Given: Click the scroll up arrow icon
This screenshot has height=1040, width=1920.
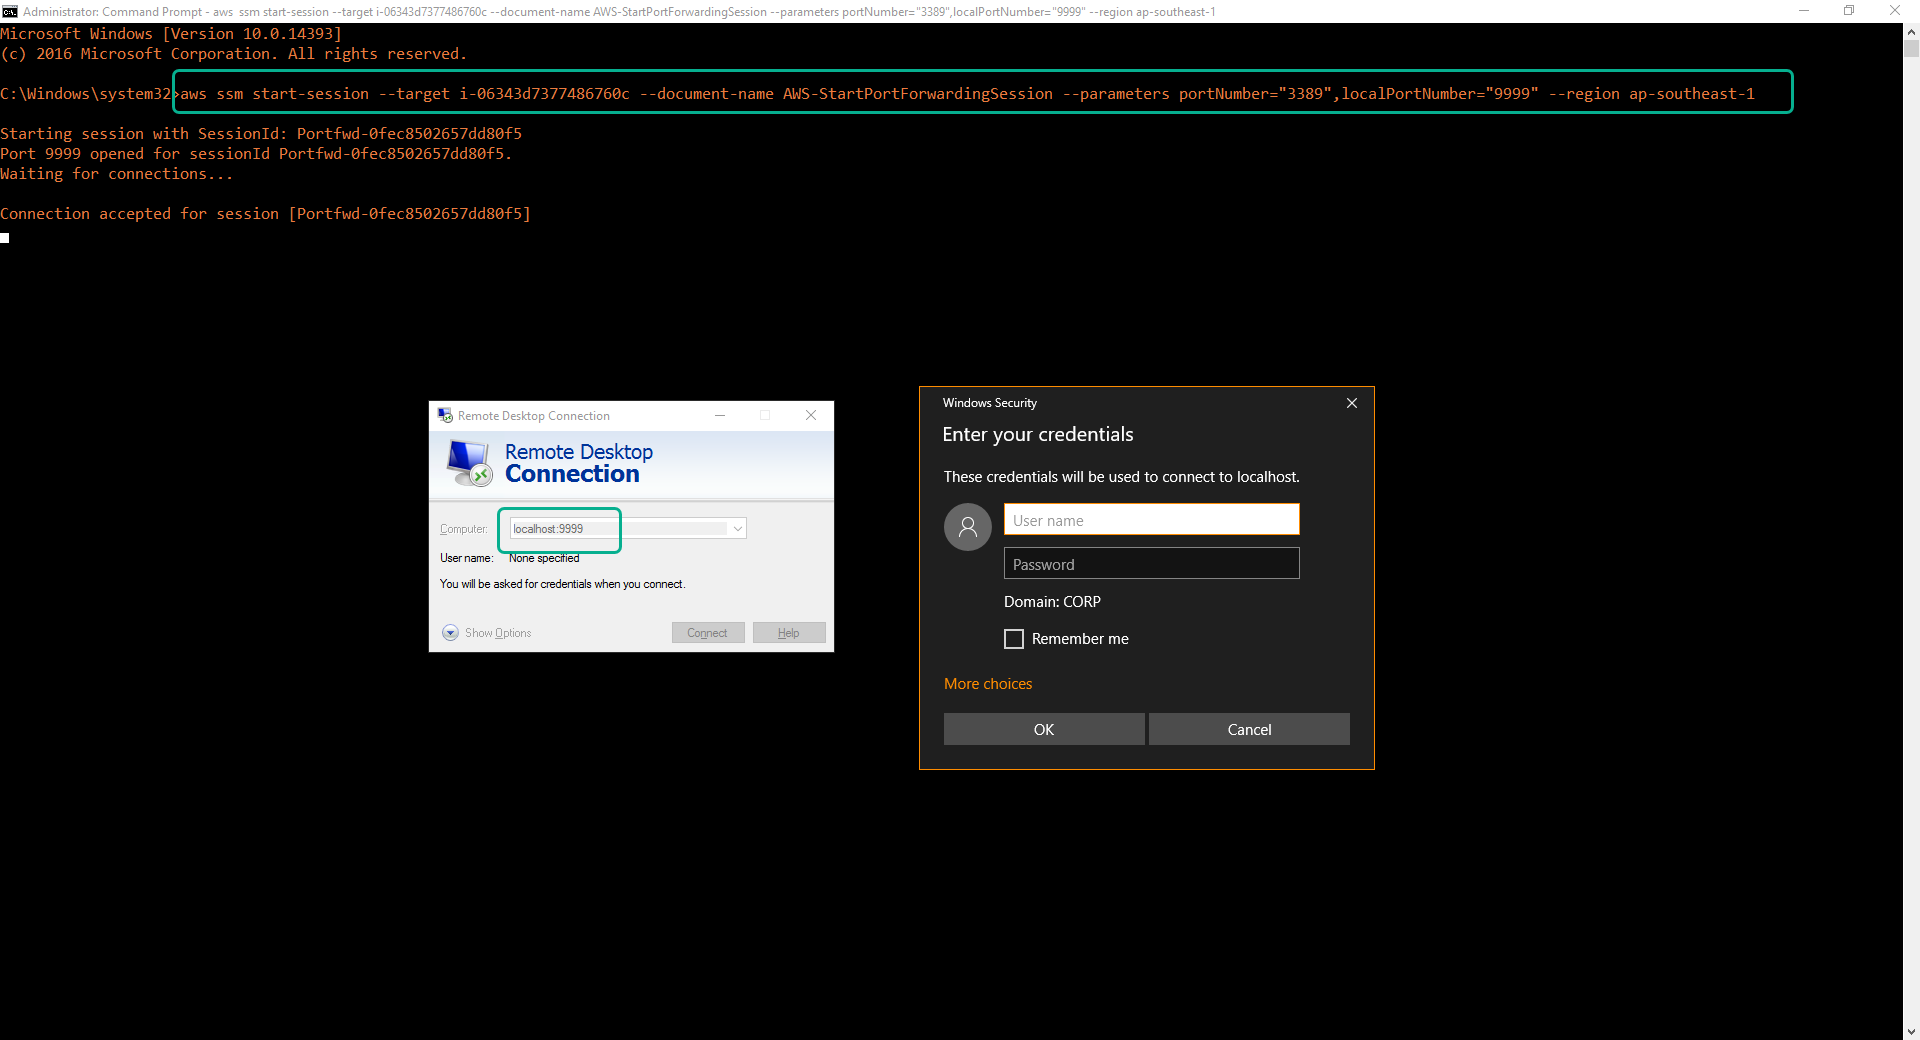Looking at the screenshot, I should pyautogui.click(x=1910, y=32).
